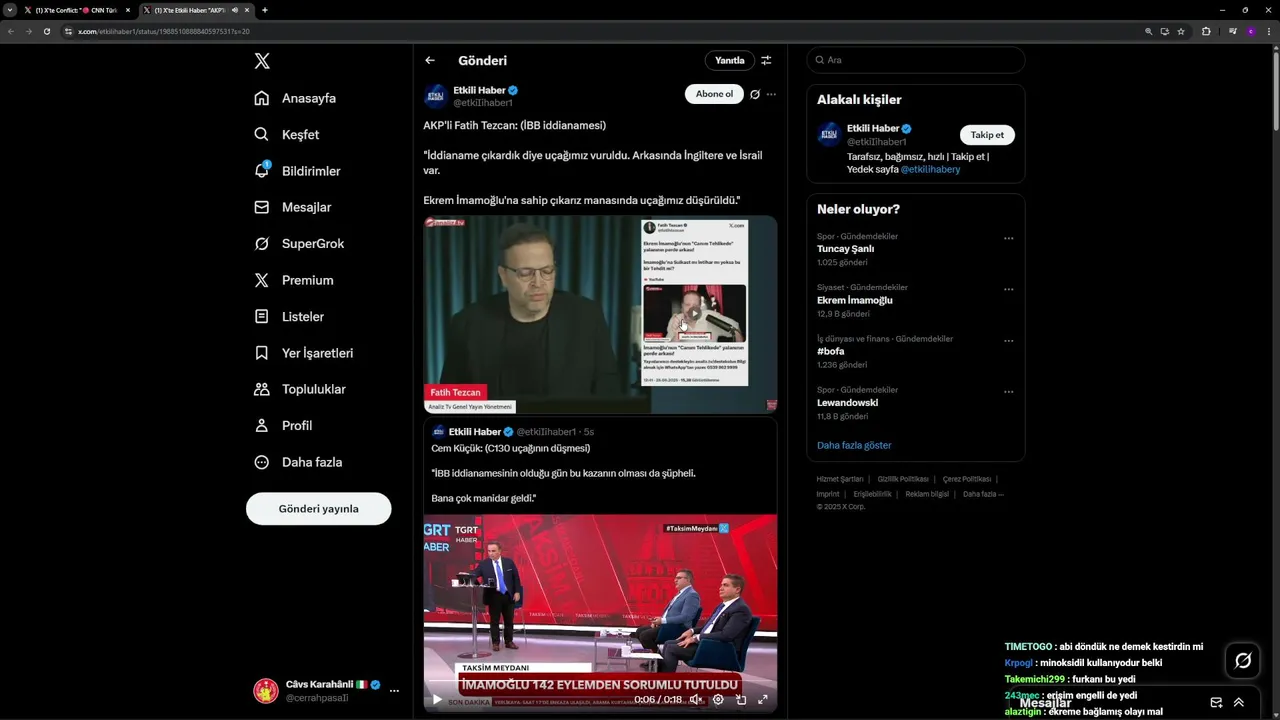Screen dimensions: 1280x720
Task: Open SuperGrok from the sidebar
Action: [299, 244]
